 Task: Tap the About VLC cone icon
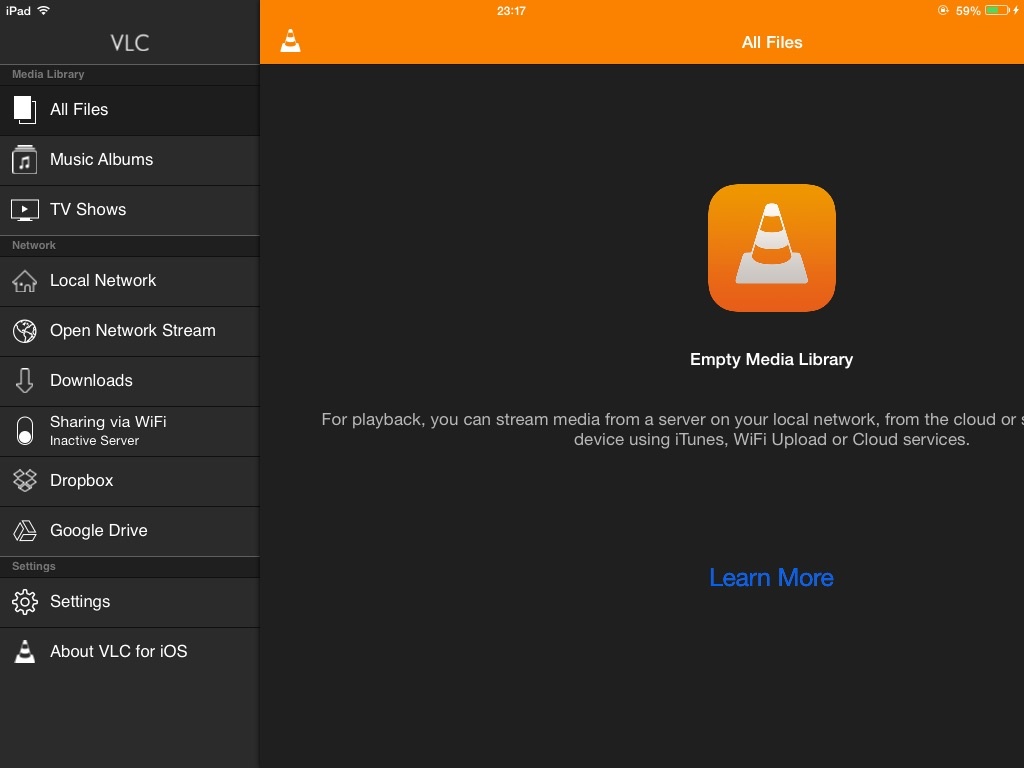coord(24,651)
